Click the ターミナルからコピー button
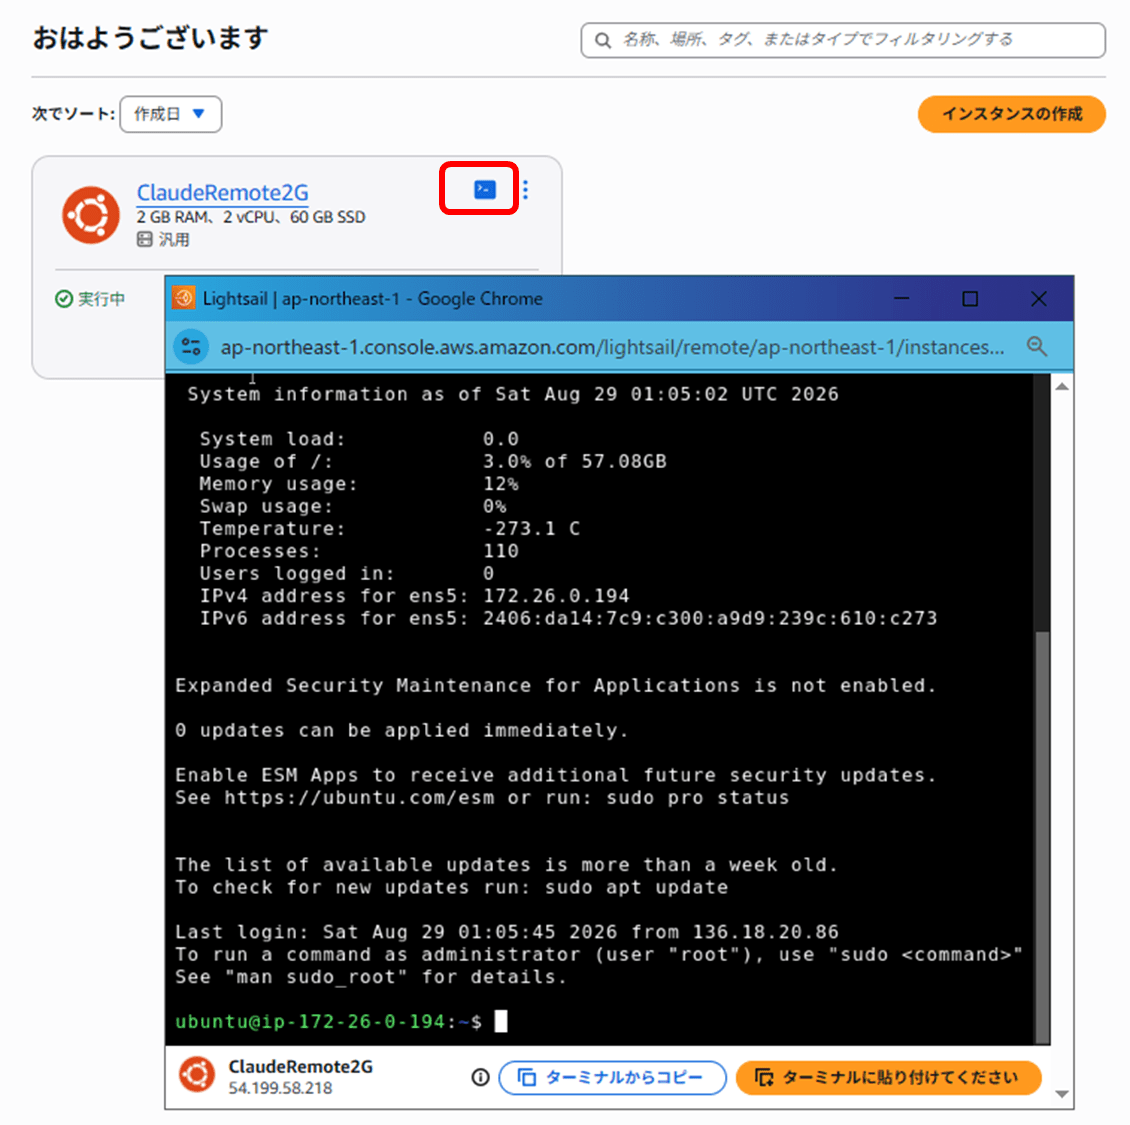The height and width of the screenshot is (1125, 1130). pyautogui.click(x=612, y=1077)
